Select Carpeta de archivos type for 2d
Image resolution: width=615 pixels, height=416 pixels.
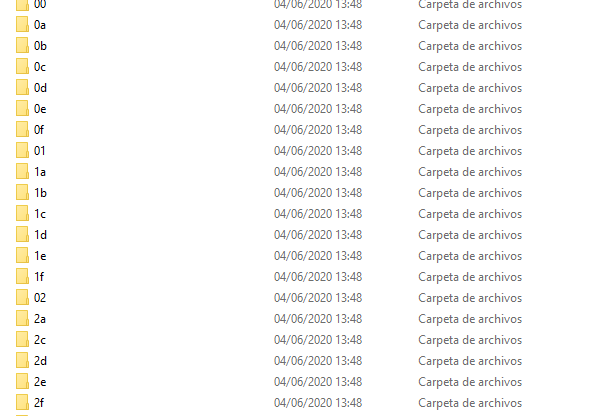[470, 361]
